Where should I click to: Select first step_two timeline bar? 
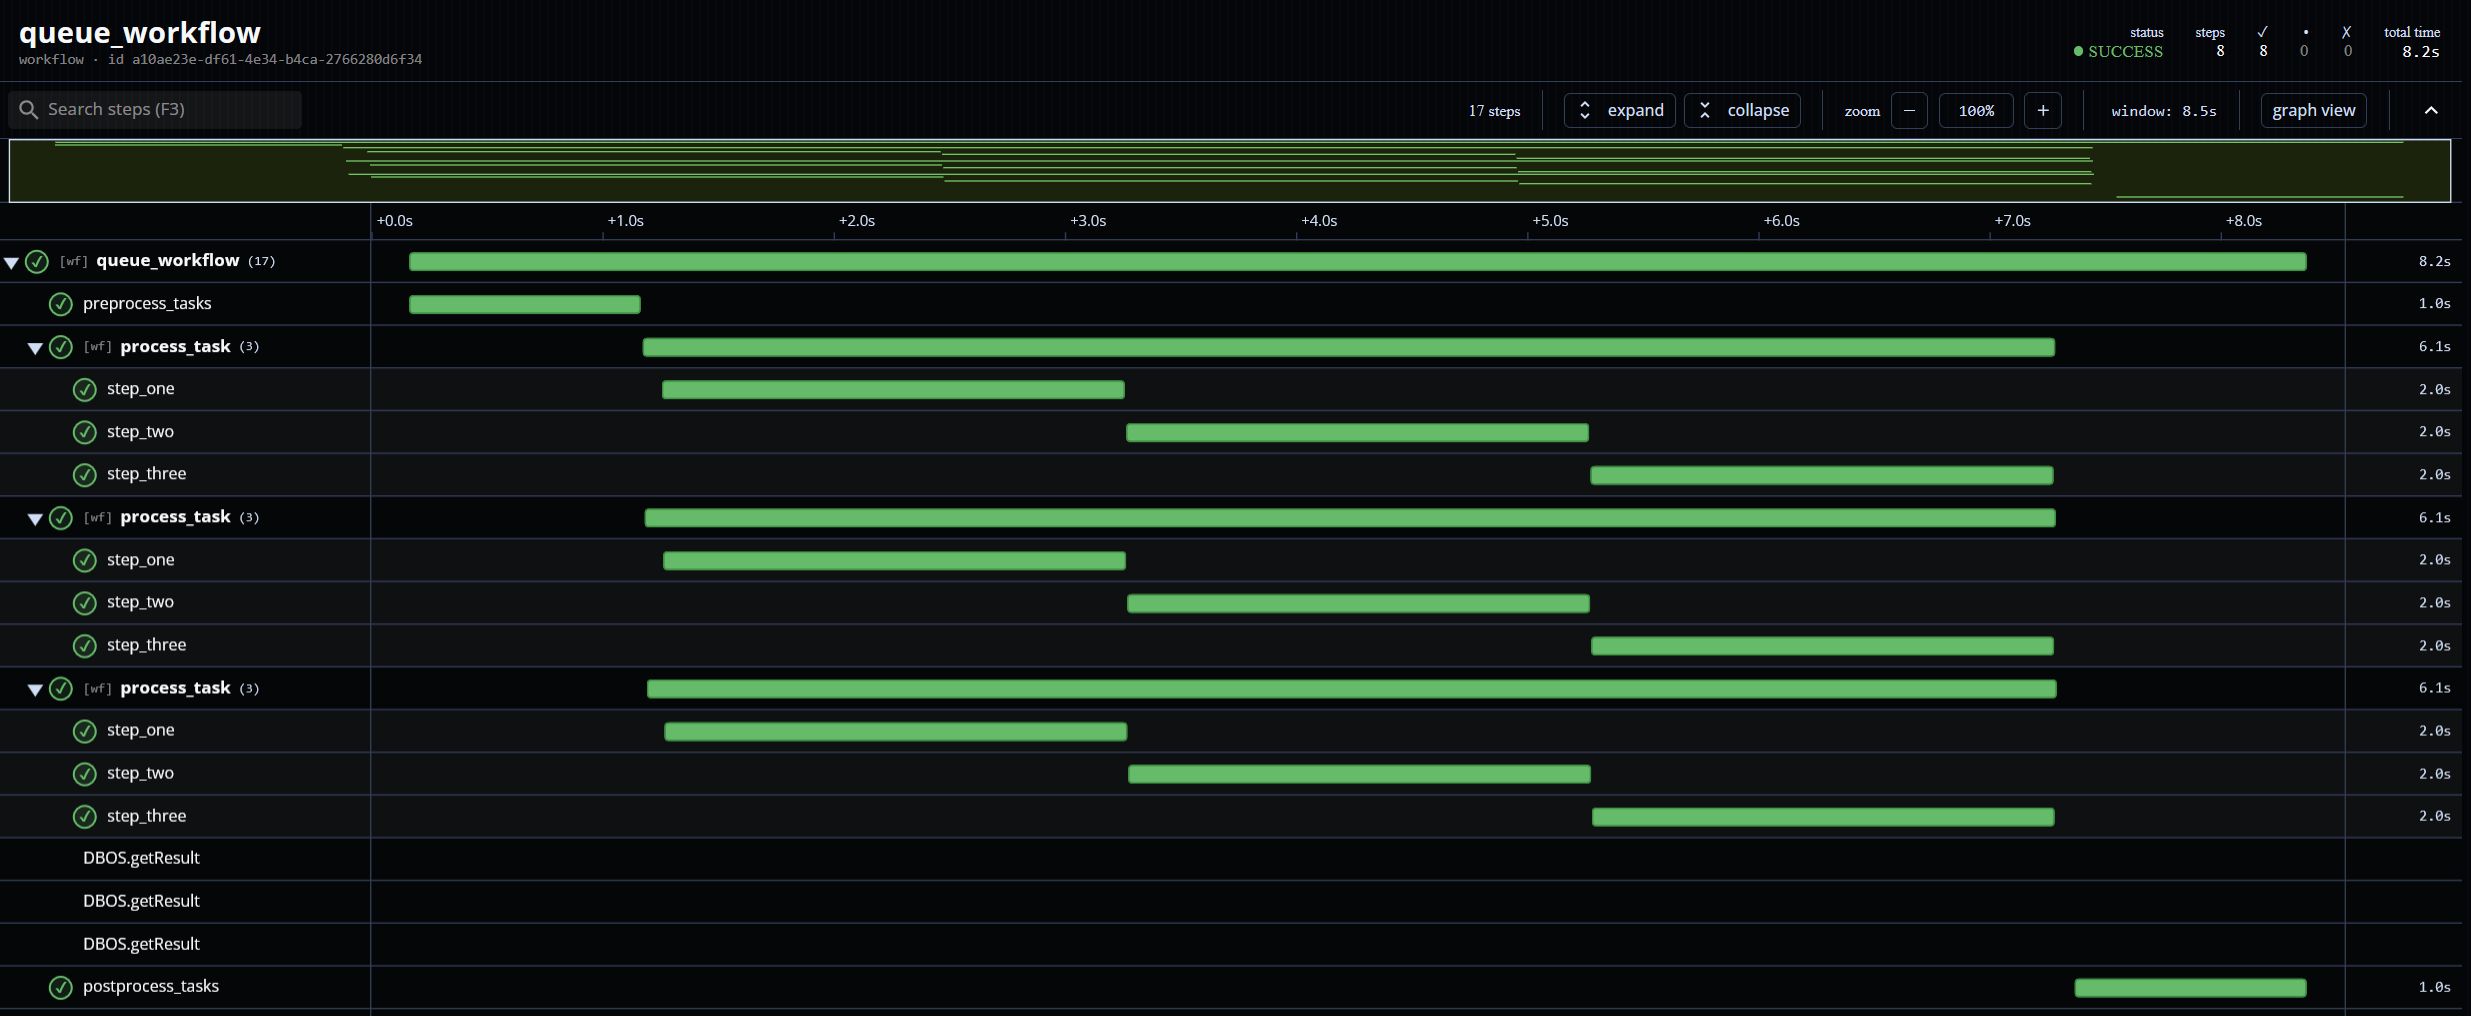coord(1357,432)
